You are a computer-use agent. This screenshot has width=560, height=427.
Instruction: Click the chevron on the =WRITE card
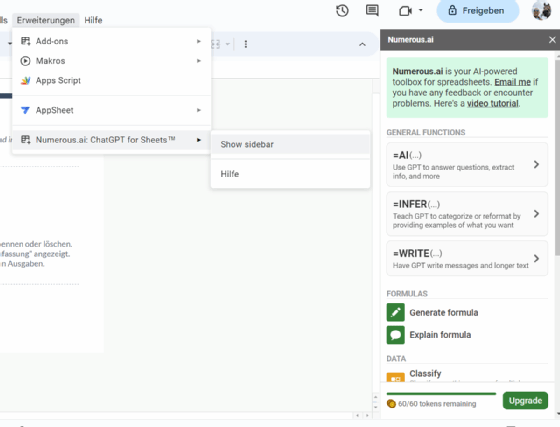536,258
